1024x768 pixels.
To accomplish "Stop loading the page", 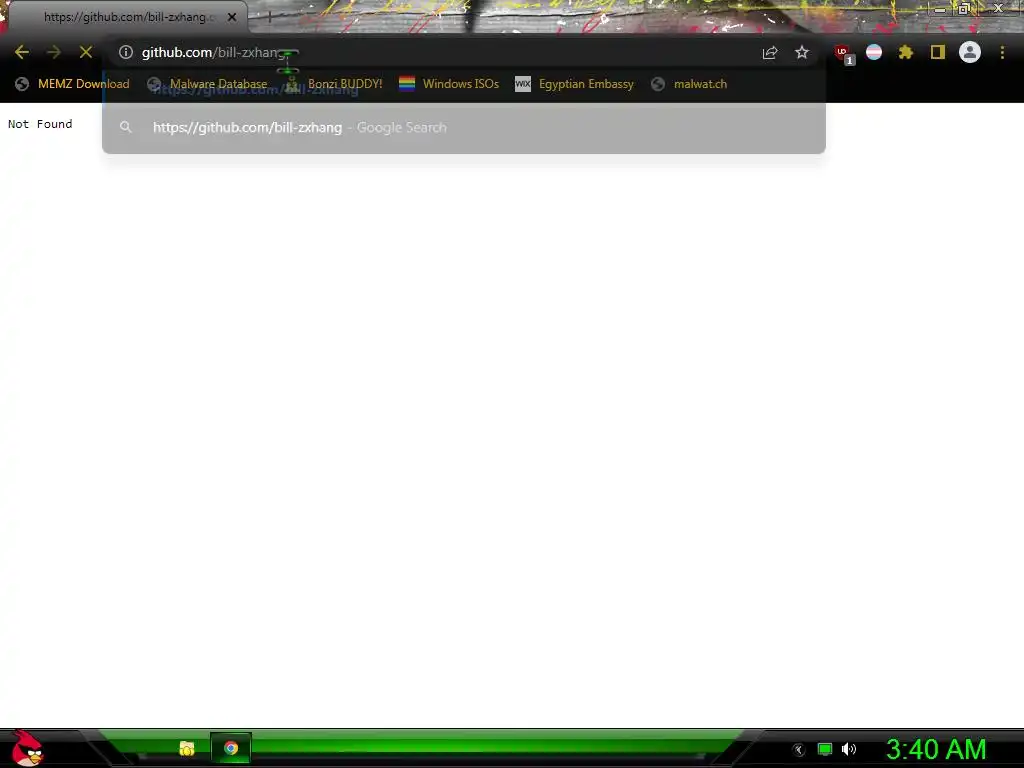I will pyautogui.click(x=86, y=52).
